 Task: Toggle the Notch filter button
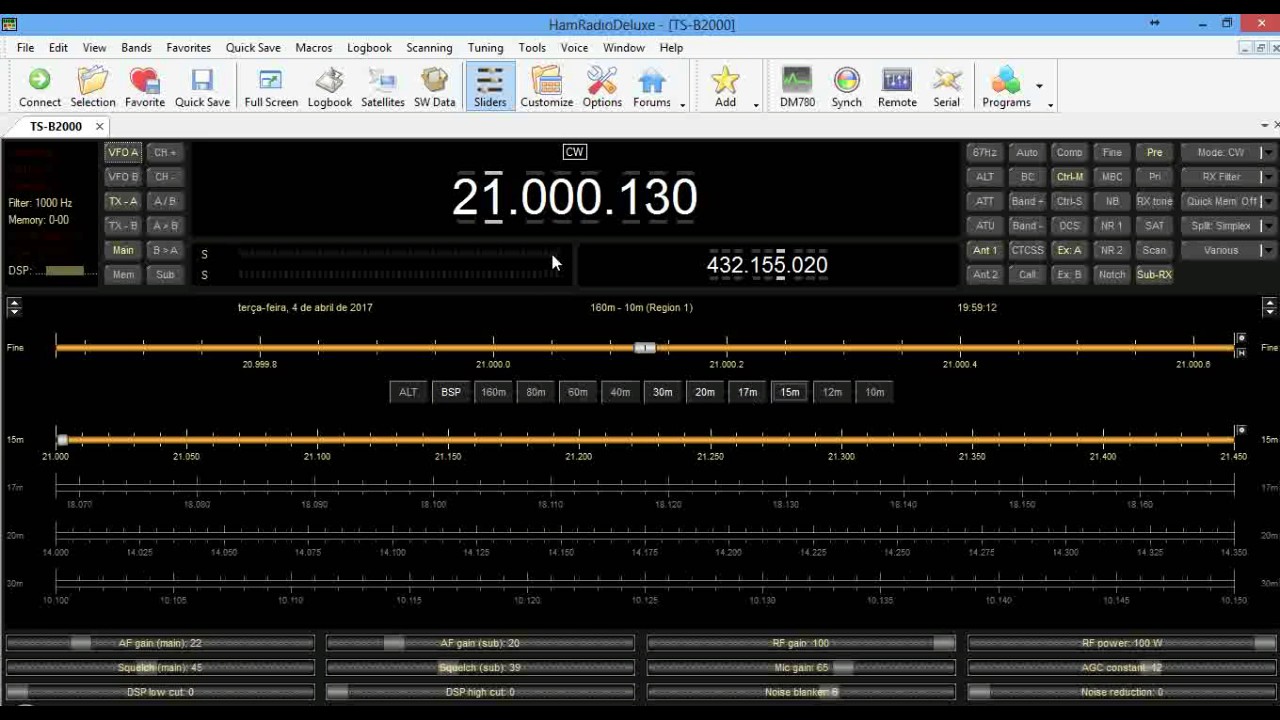pyautogui.click(x=1112, y=275)
